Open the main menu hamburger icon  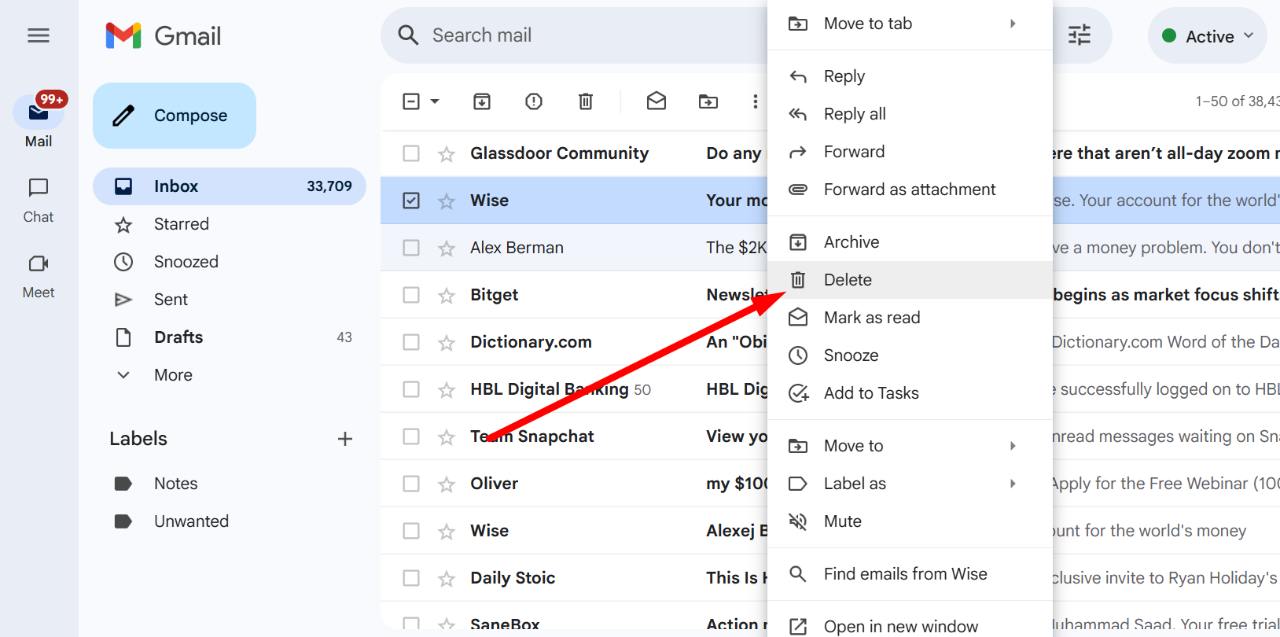tap(38, 36)
